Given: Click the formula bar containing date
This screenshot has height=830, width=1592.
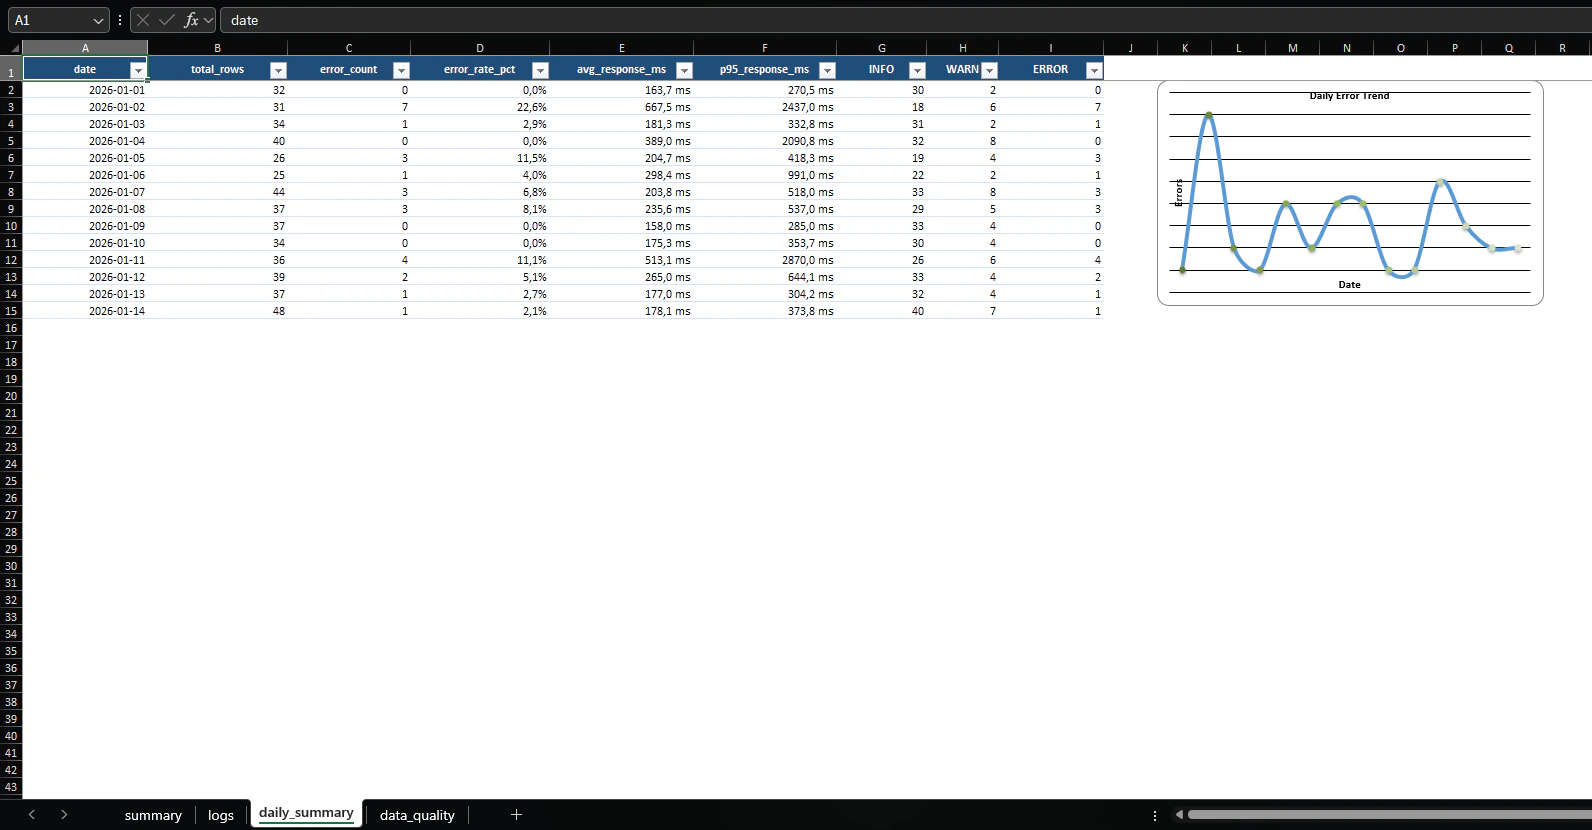Looking at the screenshot, I should 905,20.
